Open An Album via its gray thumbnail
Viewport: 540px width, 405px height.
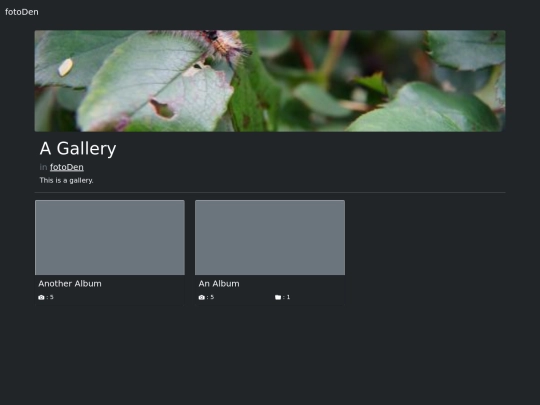click(270, 237)
